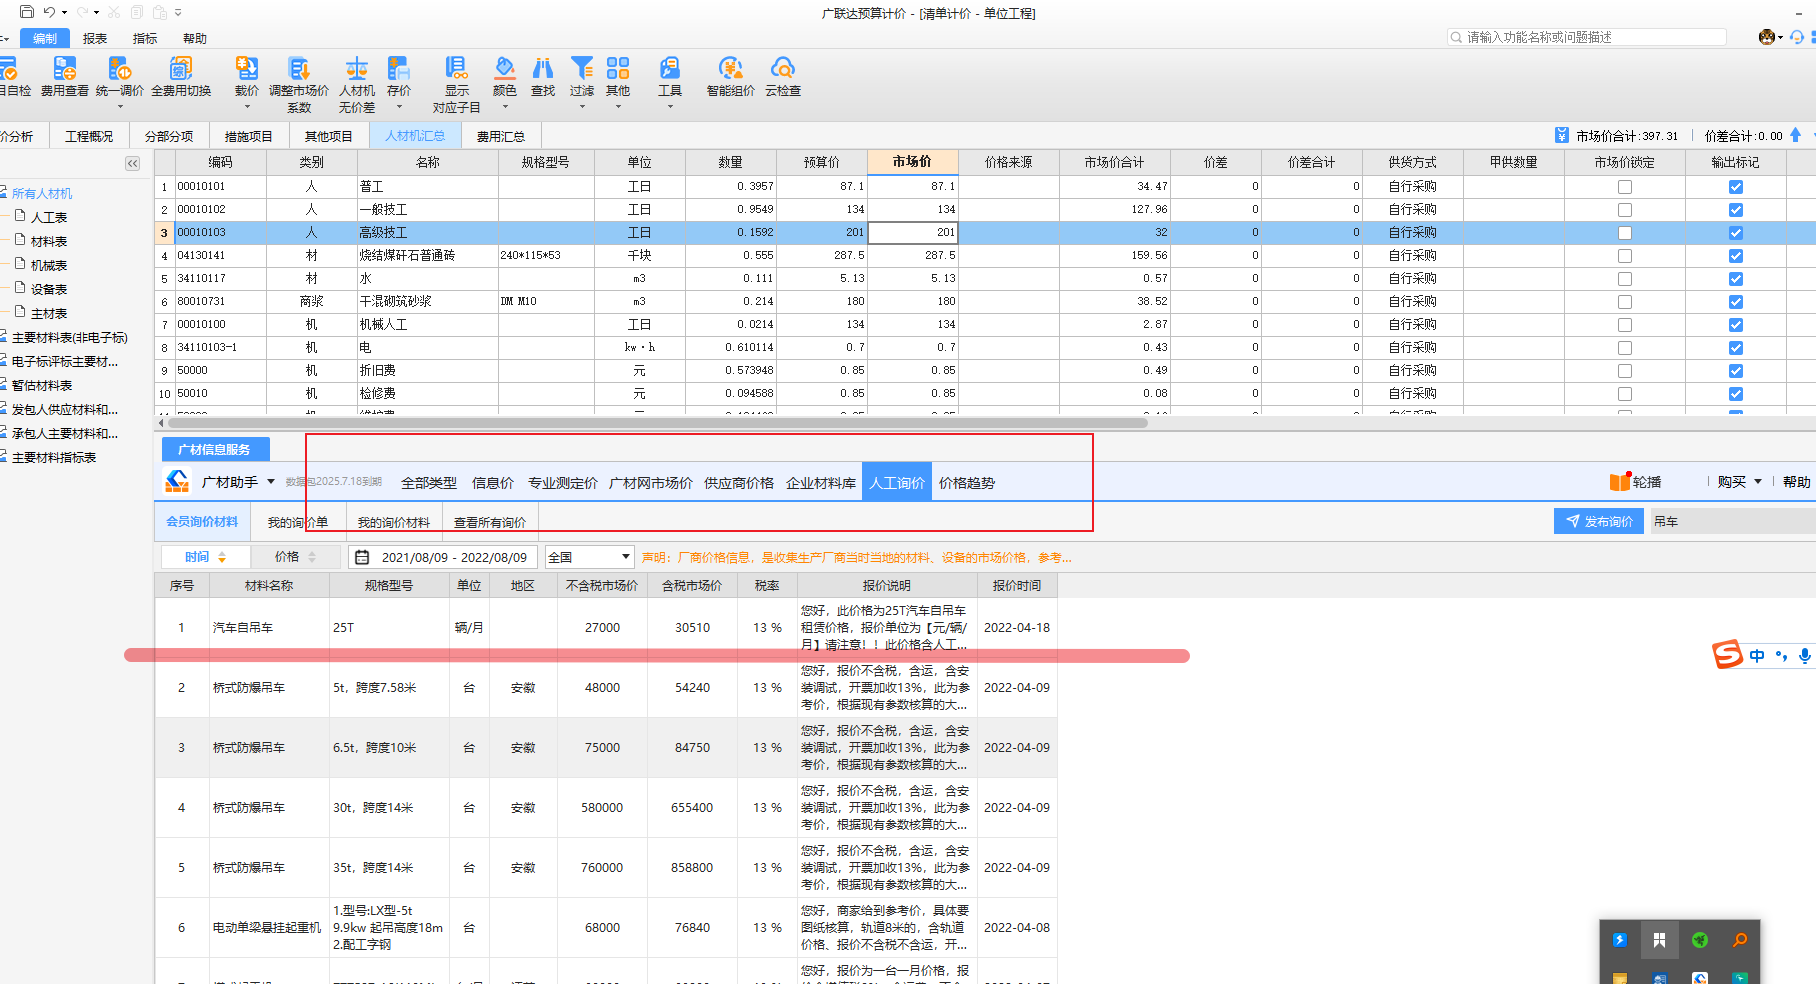1816x984 pixels.
Task: Sort by 价格 button
Action: pyautogui.click(x=295, y=557)
